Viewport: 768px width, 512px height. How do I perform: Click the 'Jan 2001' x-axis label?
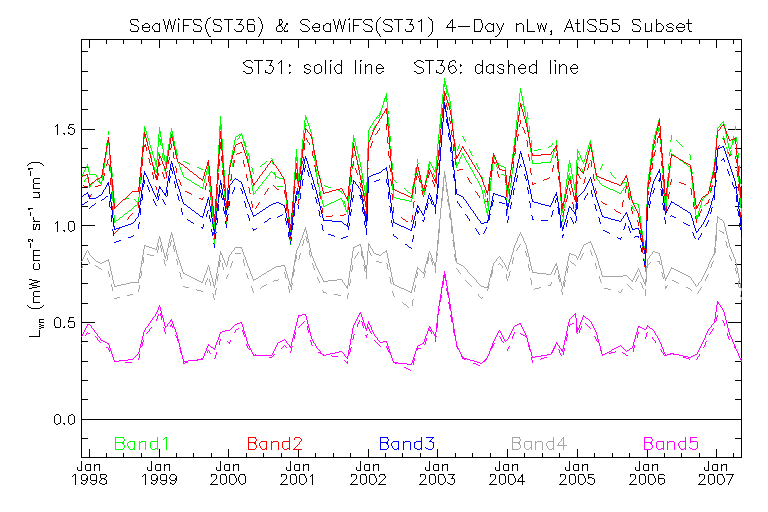coord(298,473)
